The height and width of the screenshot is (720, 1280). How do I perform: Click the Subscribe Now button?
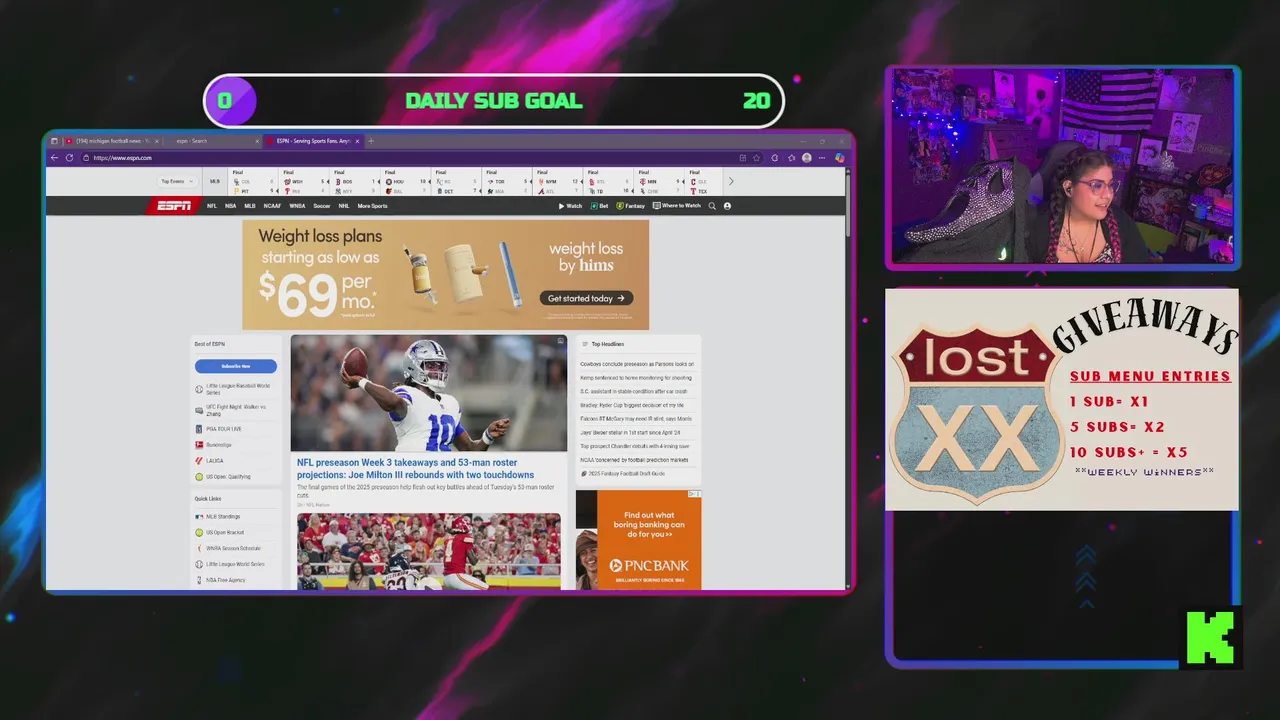(x=236, y=366)
